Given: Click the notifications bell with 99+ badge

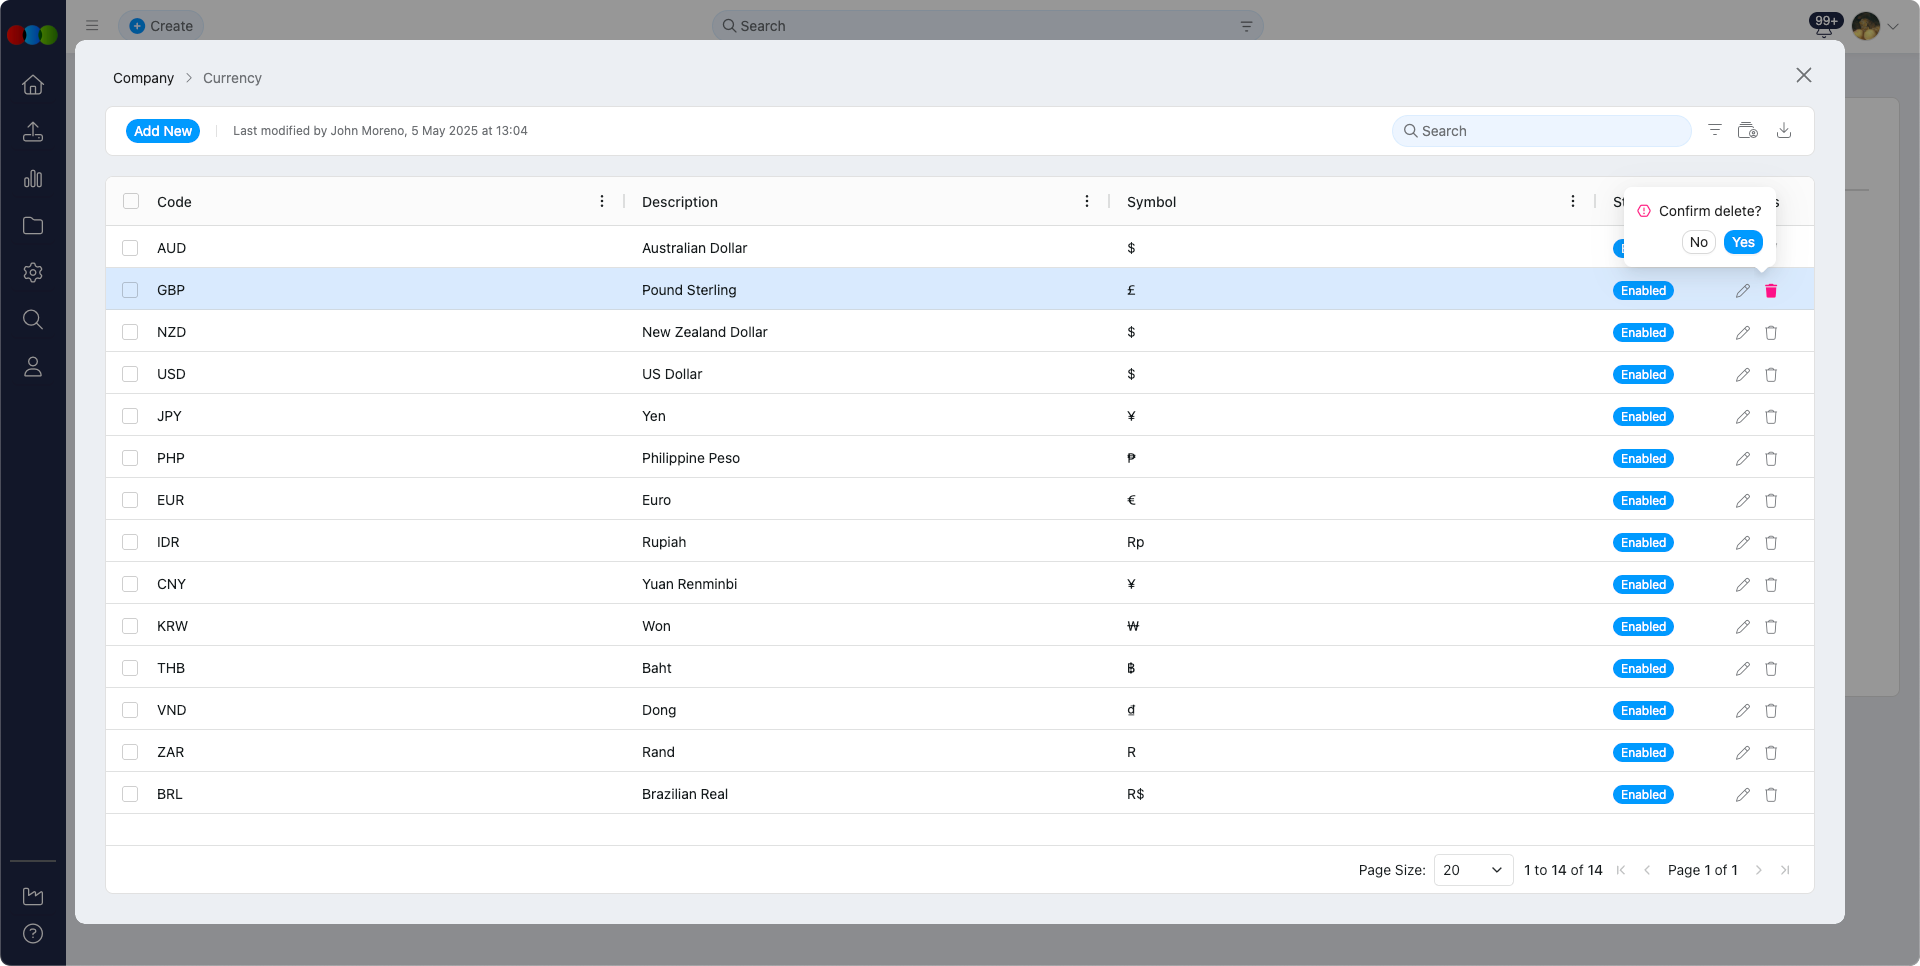Looking at the screenshot, I should pos(1823,27).
